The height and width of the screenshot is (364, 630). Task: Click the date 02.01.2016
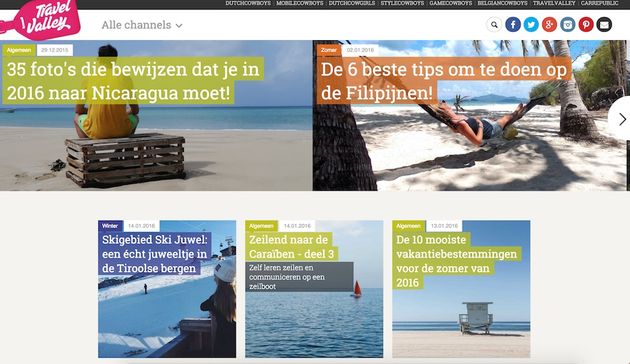pyautogui.click(x=360, y=50)
